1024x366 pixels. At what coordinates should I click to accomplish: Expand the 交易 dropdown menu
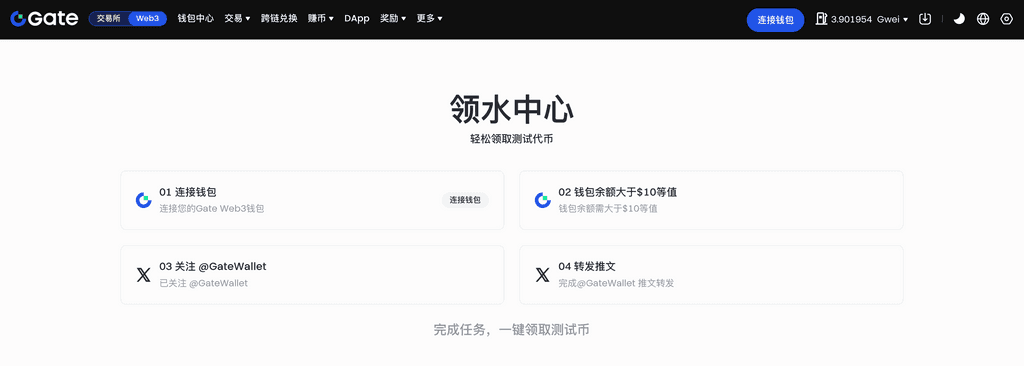[237, 18]
